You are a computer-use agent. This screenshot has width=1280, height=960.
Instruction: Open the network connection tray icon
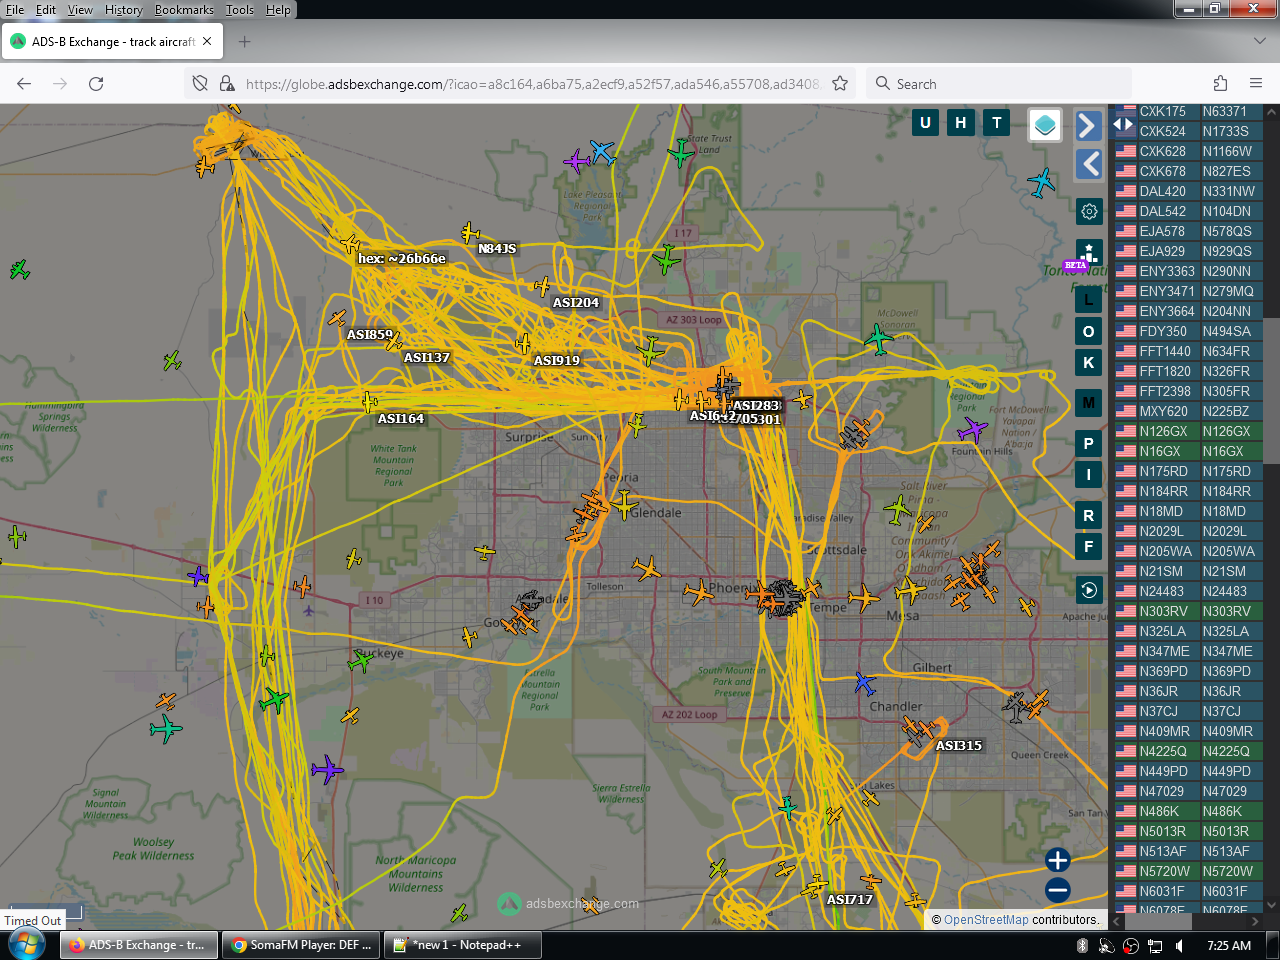tap(1155, 946)
